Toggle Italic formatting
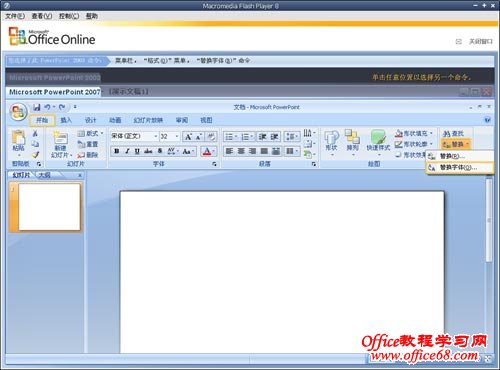The height and width of the screenshot is (370, 500). click(127, 151)
